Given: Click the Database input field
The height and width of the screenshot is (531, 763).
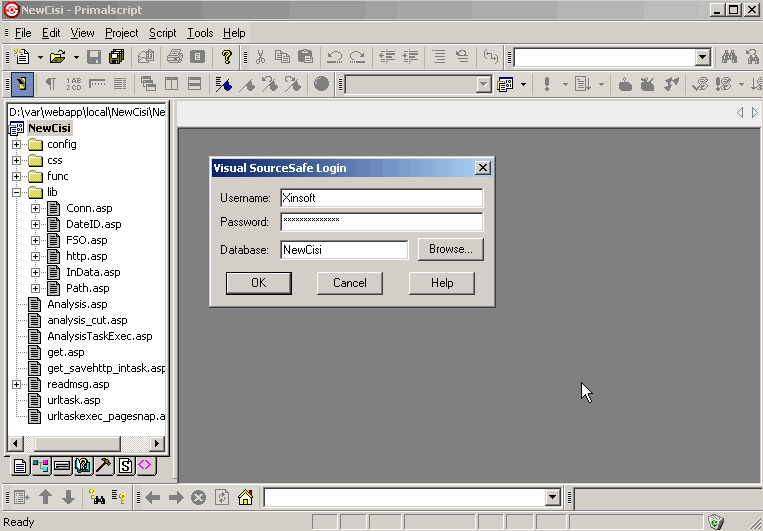Looking at the screenshot, I should (344, 250).
